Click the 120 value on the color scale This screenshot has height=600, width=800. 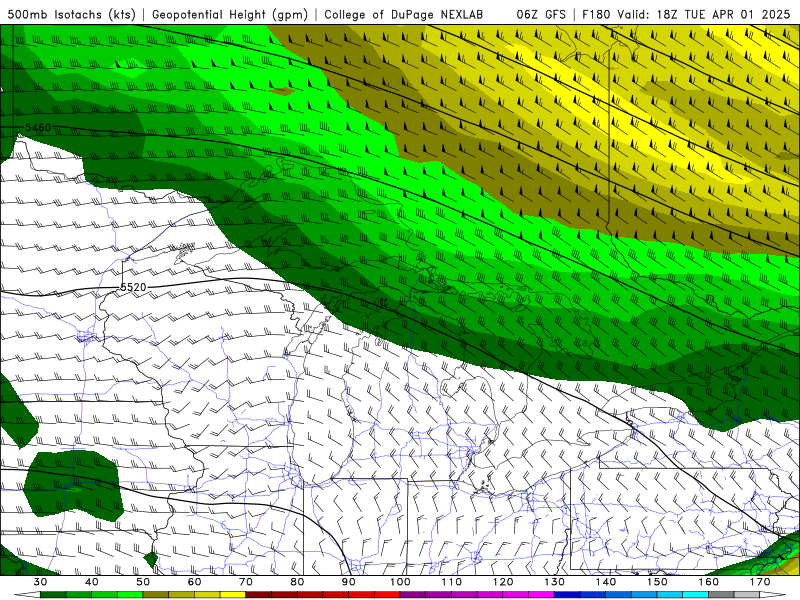point(503,582)
